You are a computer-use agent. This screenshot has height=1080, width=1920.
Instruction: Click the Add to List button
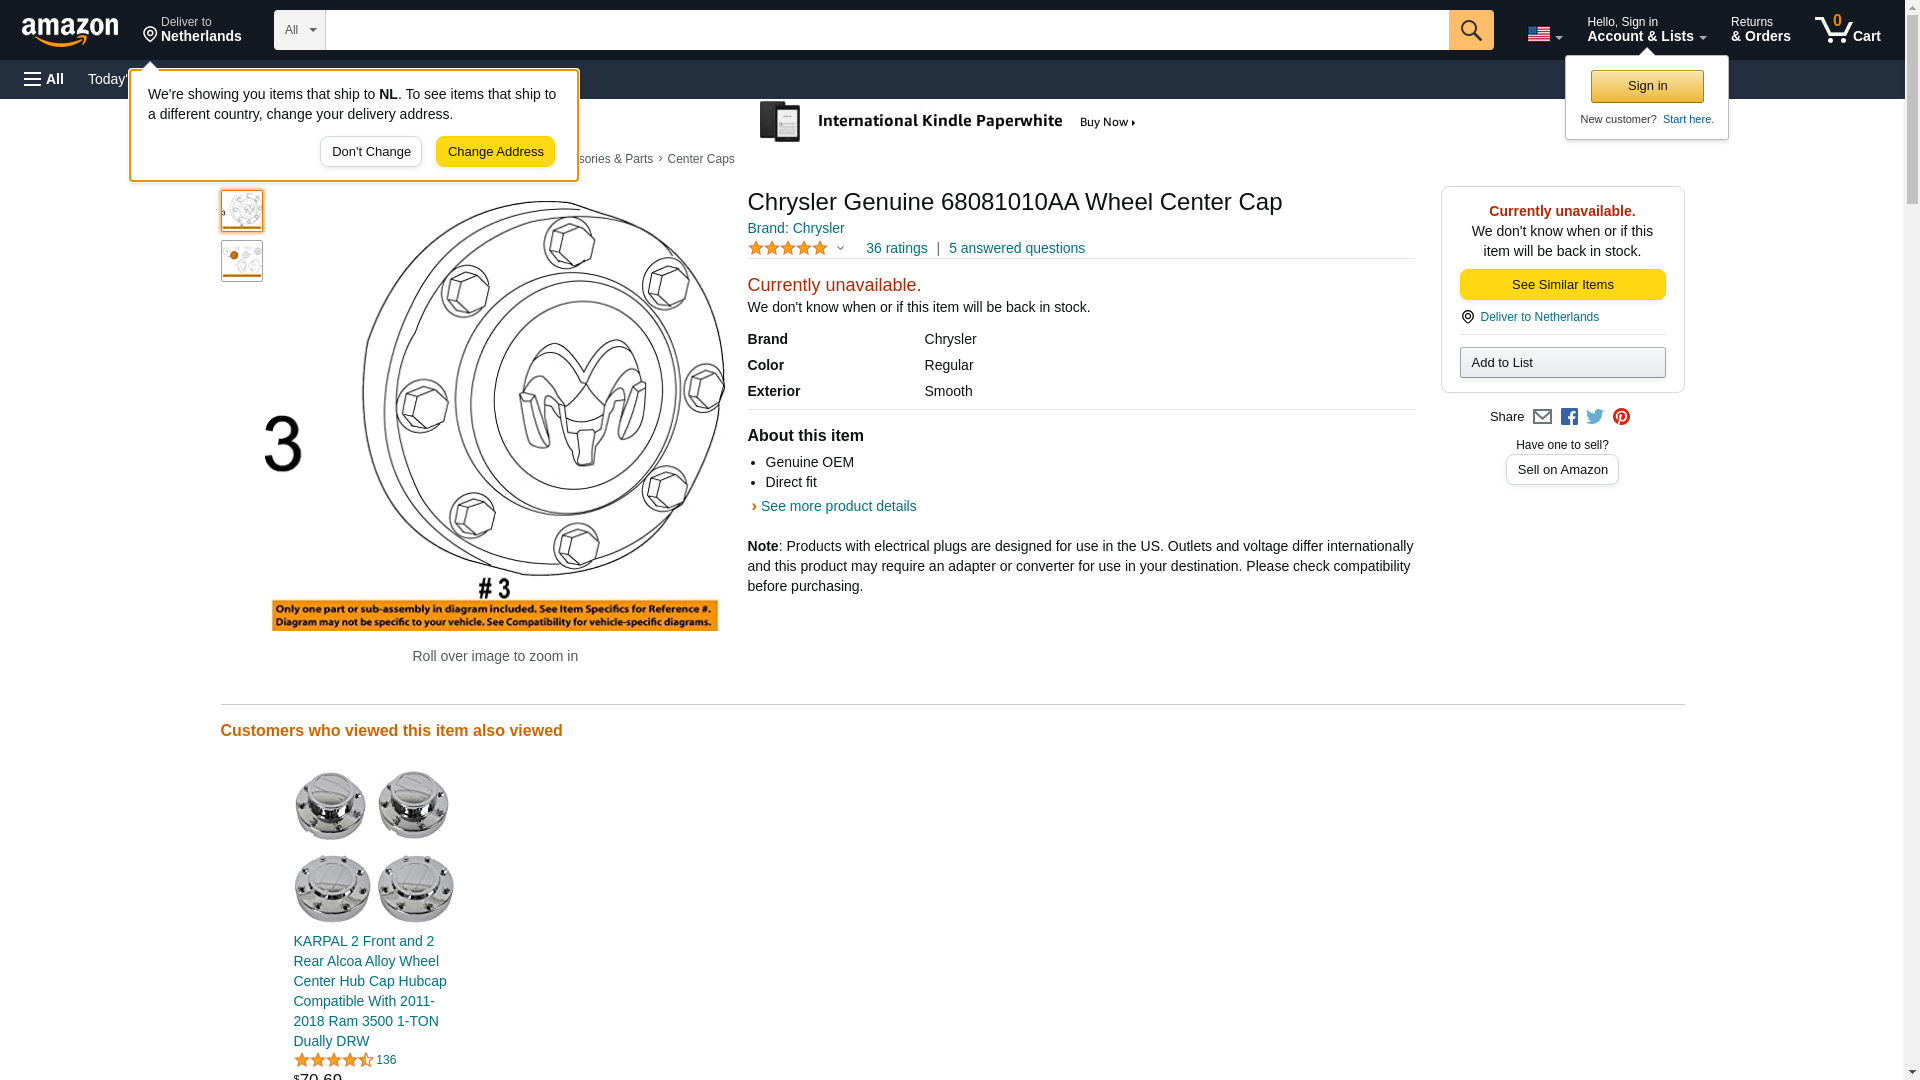pos(1562,363)
